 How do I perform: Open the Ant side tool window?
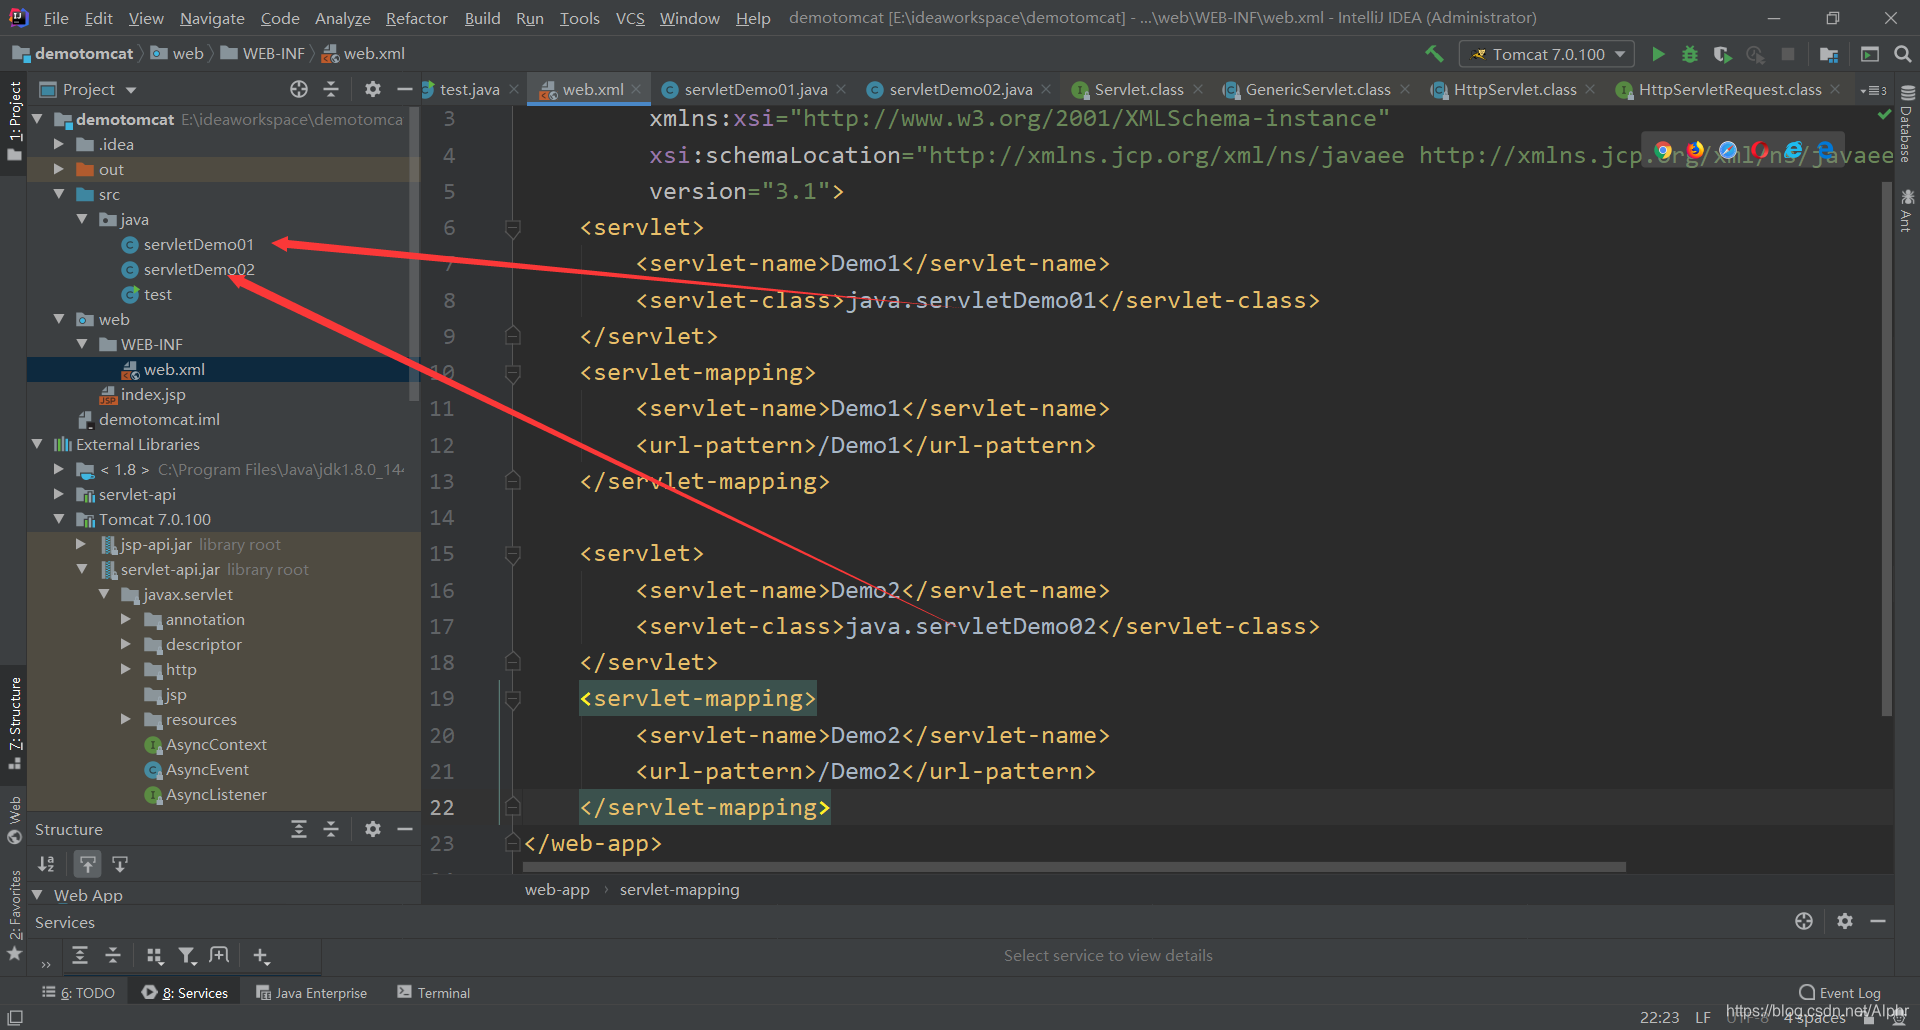click(1906, 211)
